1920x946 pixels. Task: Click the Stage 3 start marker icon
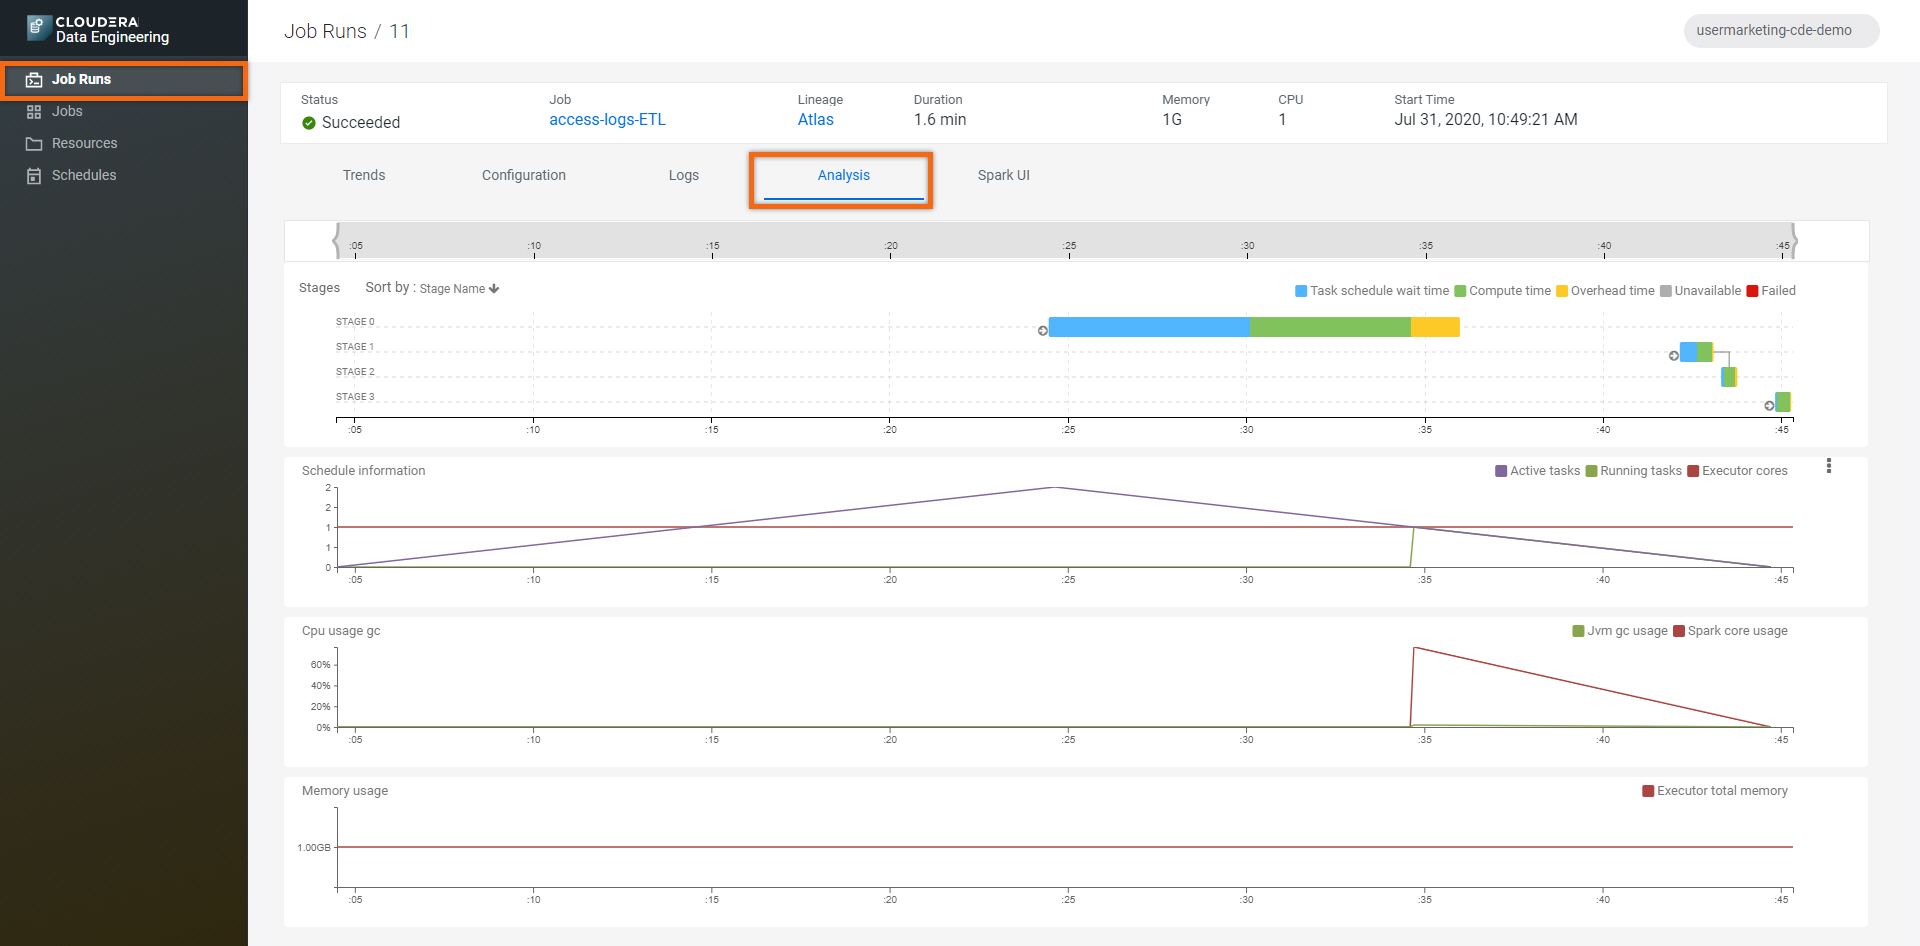coord(1769,405)
